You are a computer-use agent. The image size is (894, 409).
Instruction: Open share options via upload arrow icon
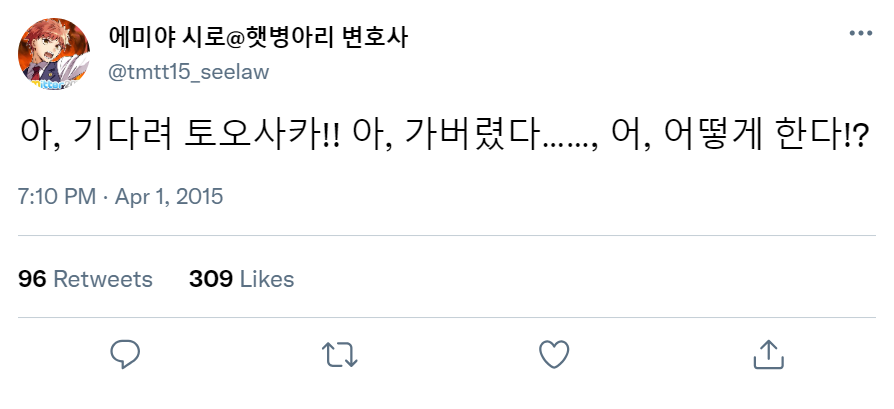point(769,354)
